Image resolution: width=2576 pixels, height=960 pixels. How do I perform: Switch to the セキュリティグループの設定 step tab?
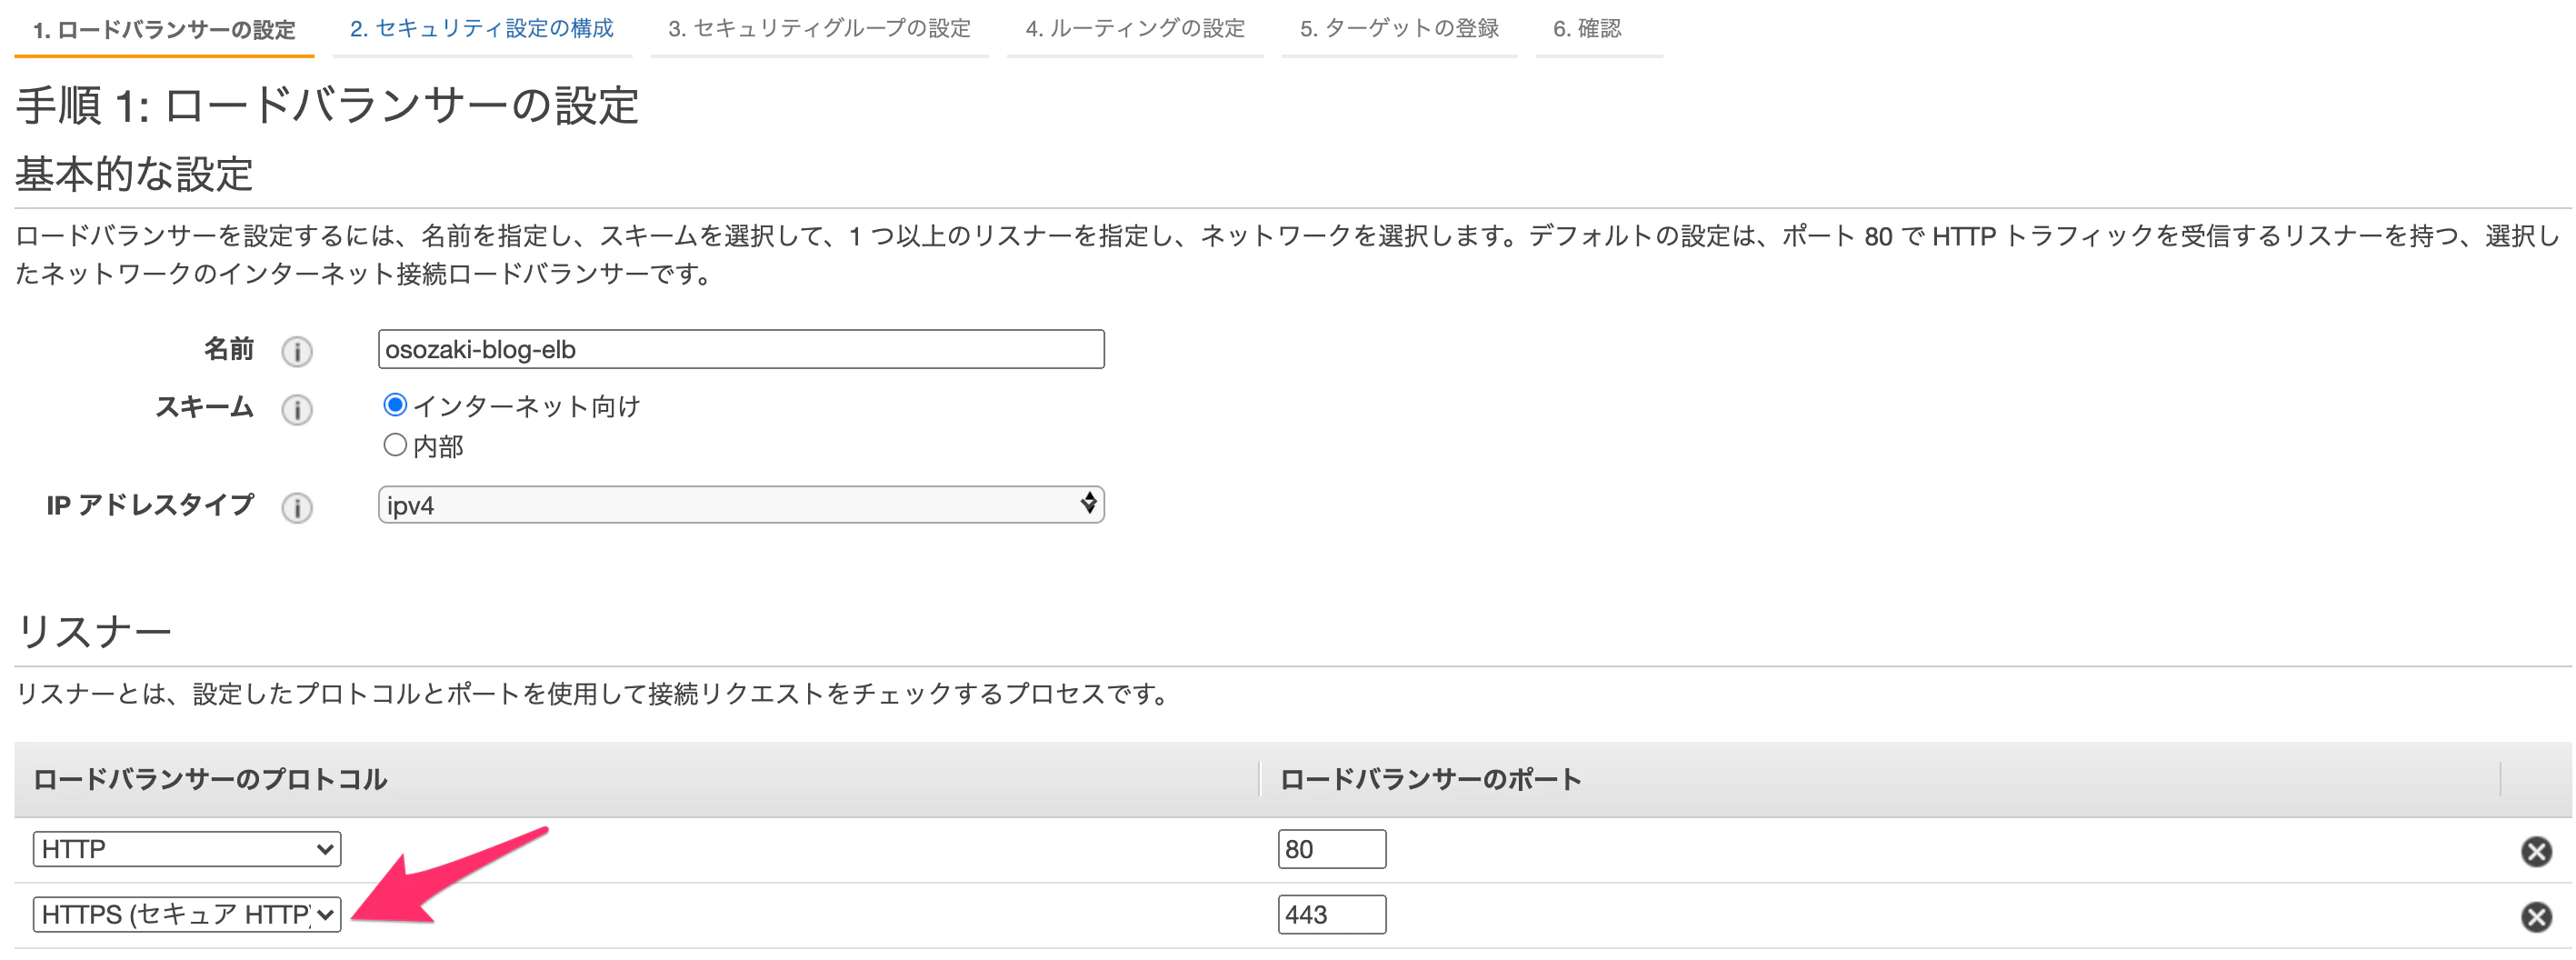click(x=819, y=30)
